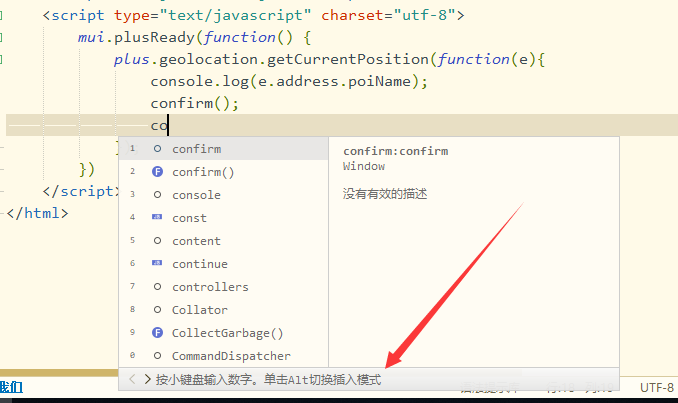
Task: Click the circle icon beside controllers
Action: click(x=157, y=287)
